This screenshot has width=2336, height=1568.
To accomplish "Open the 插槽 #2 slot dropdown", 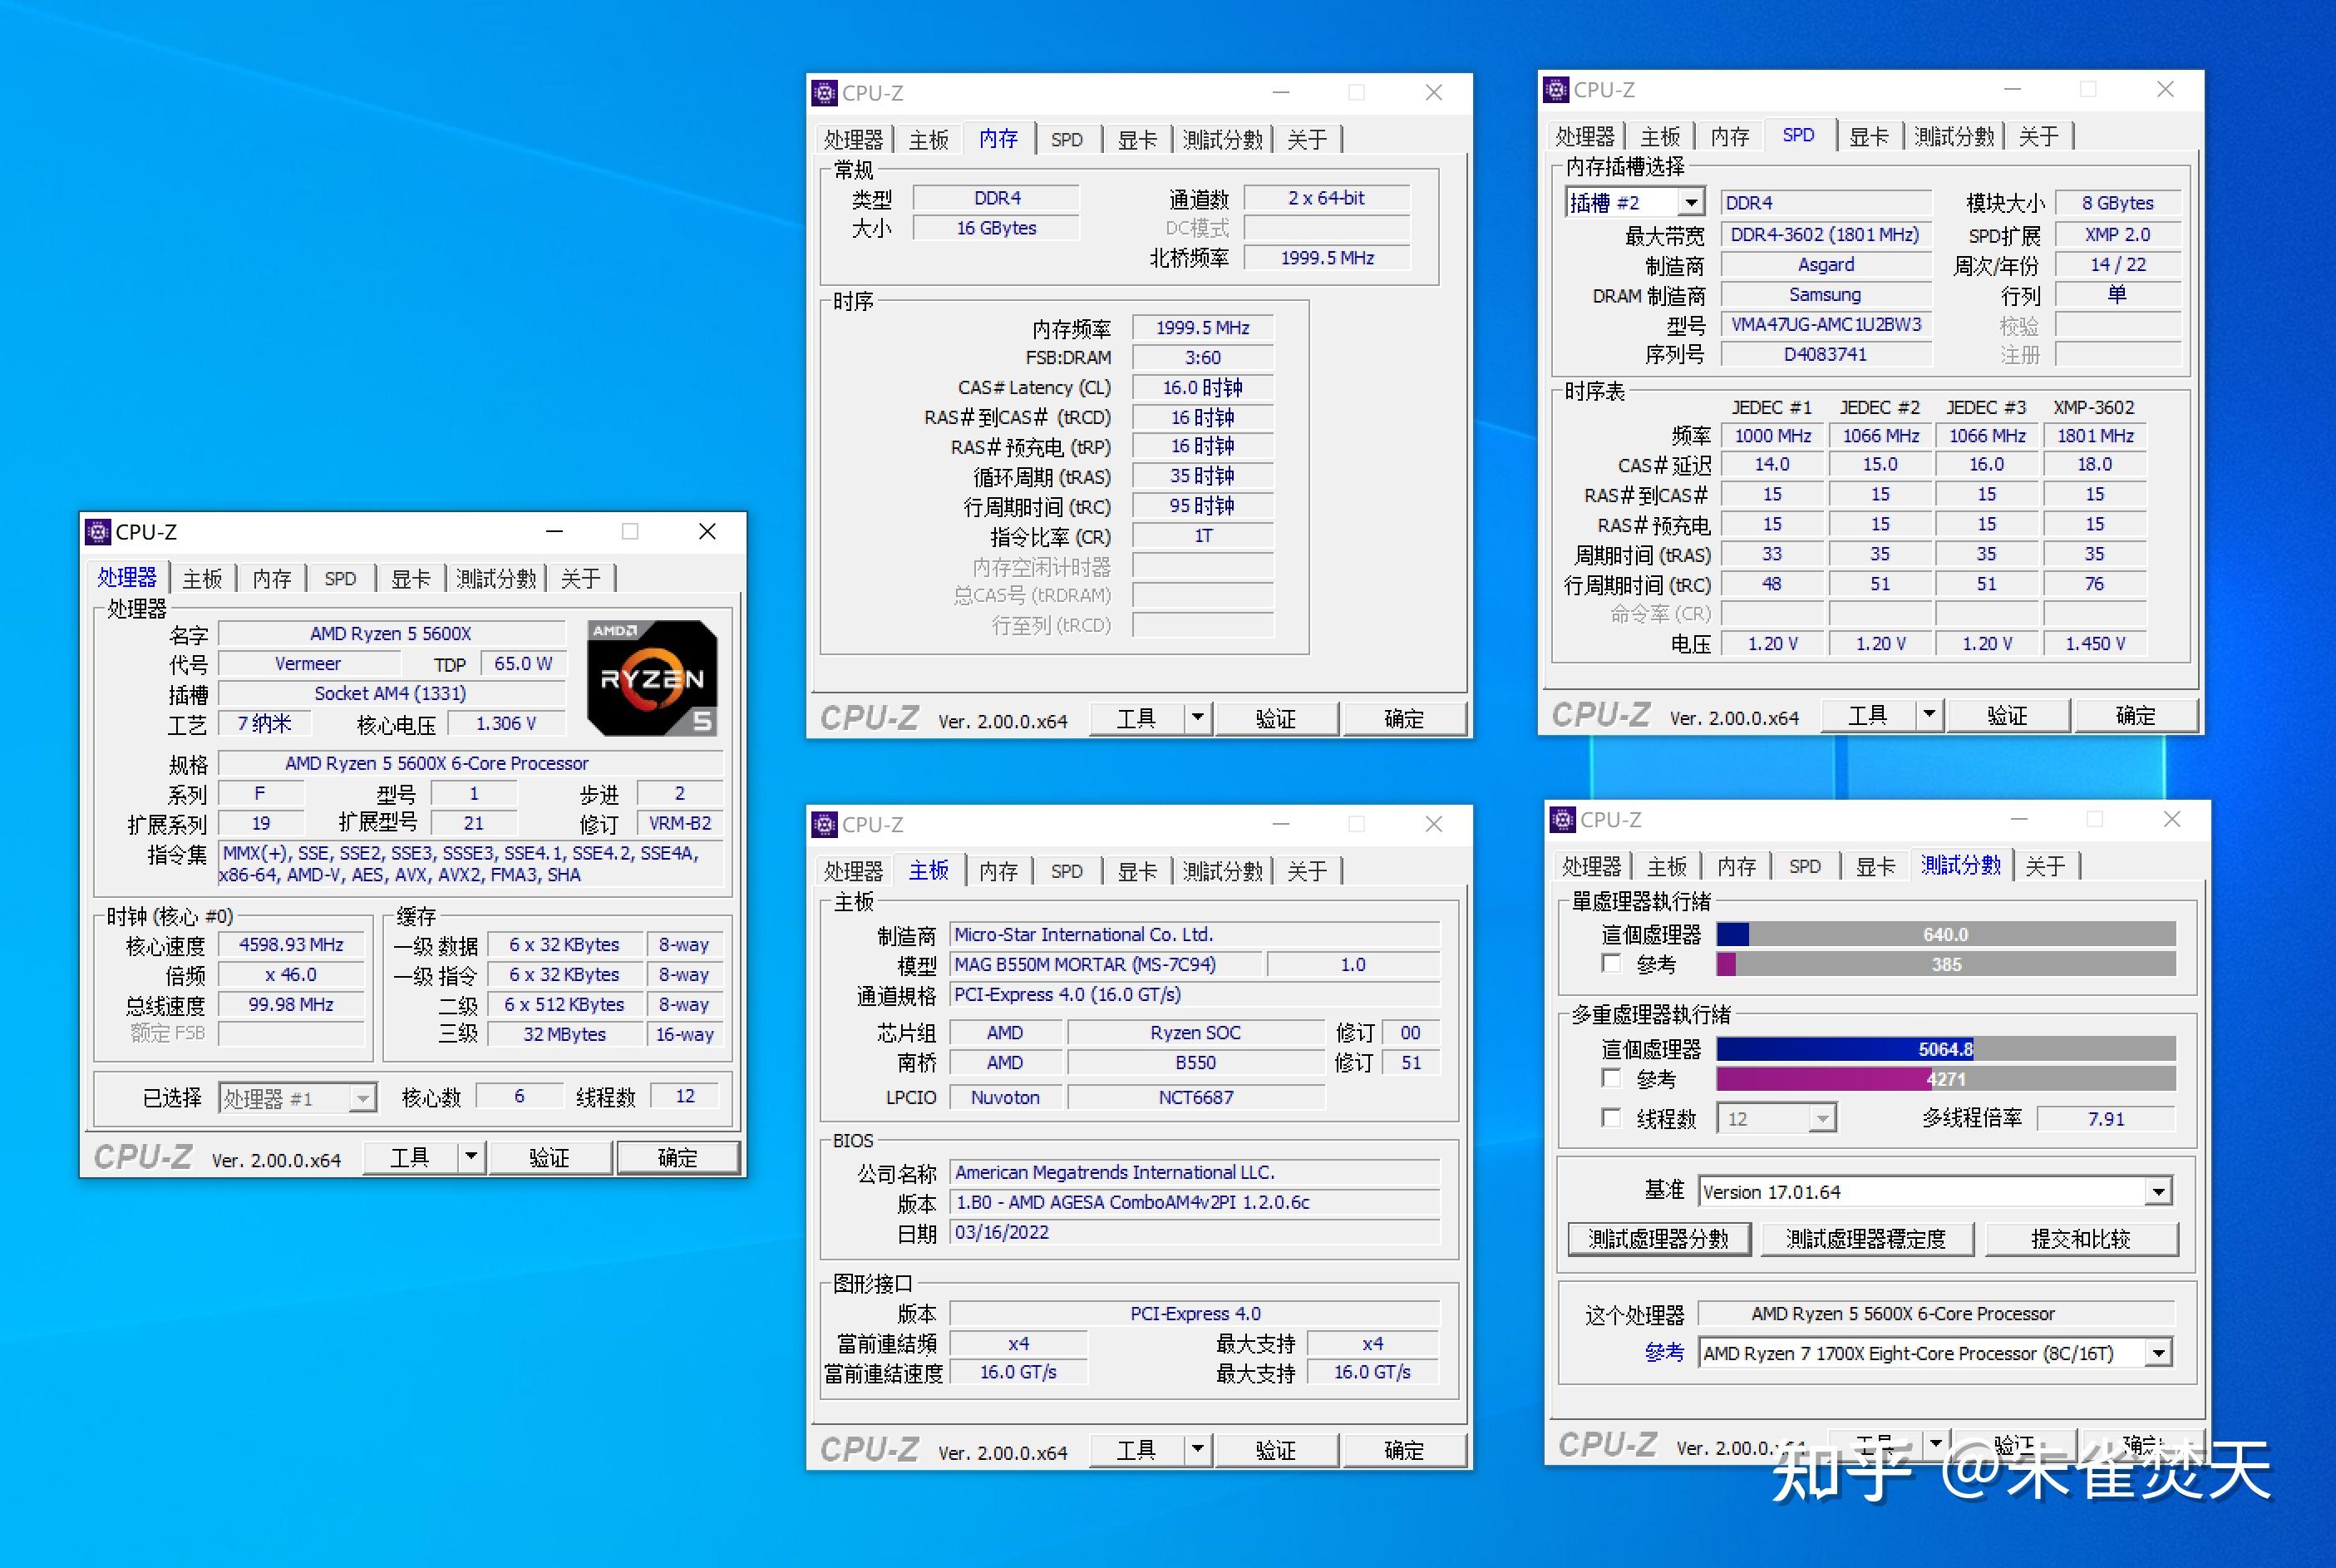I will click(1691, 203).
